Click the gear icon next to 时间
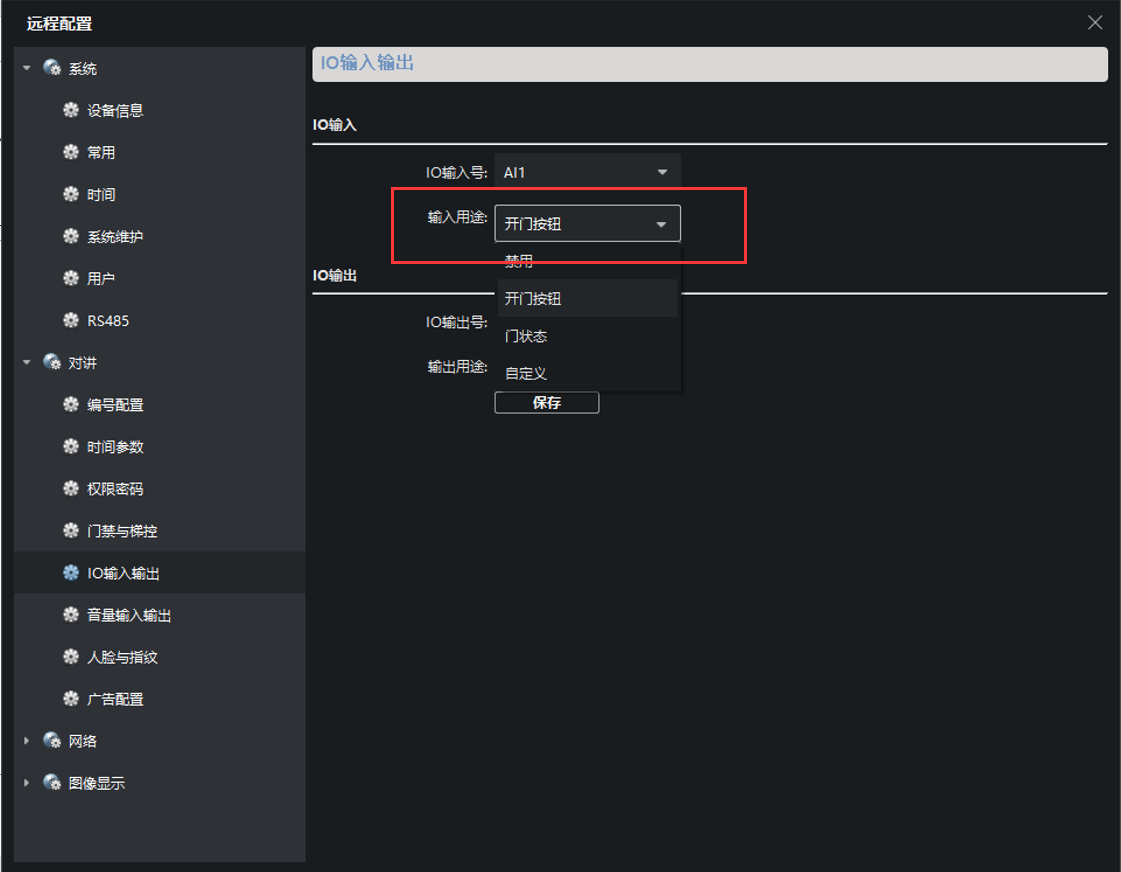 click(71, 195)
